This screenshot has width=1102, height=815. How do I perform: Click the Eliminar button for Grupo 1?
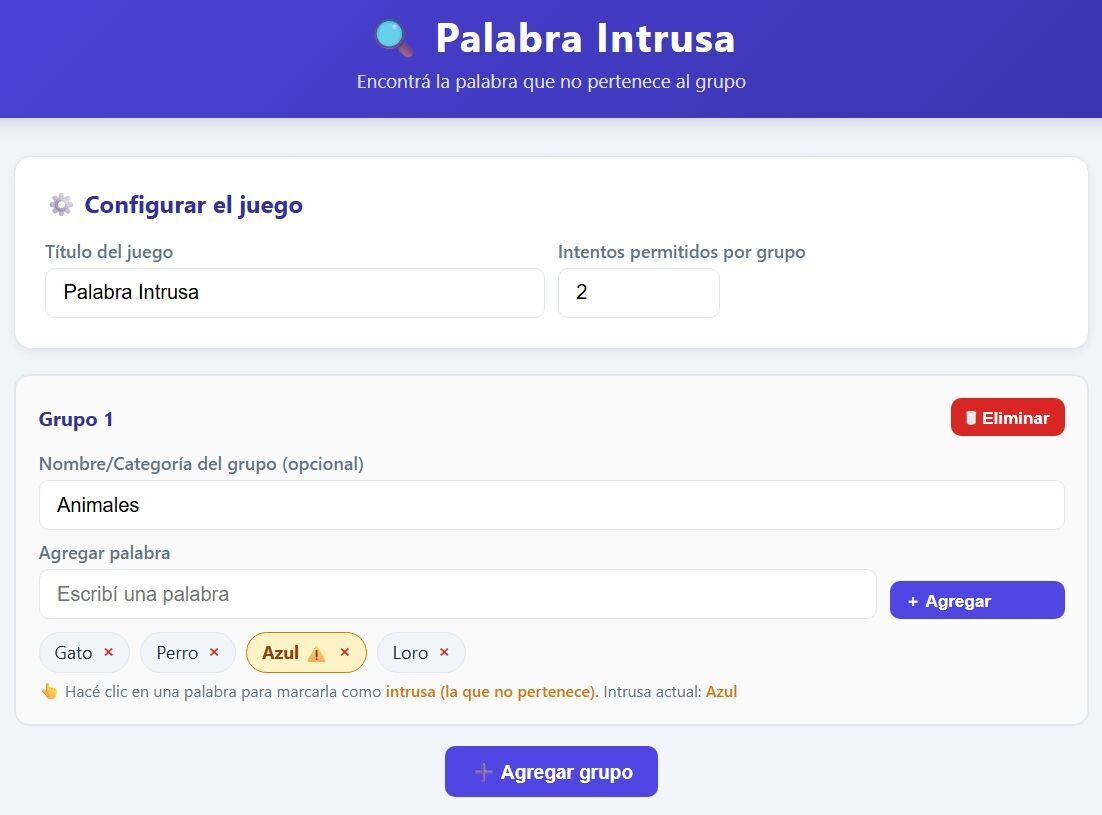pos(1008,417)
